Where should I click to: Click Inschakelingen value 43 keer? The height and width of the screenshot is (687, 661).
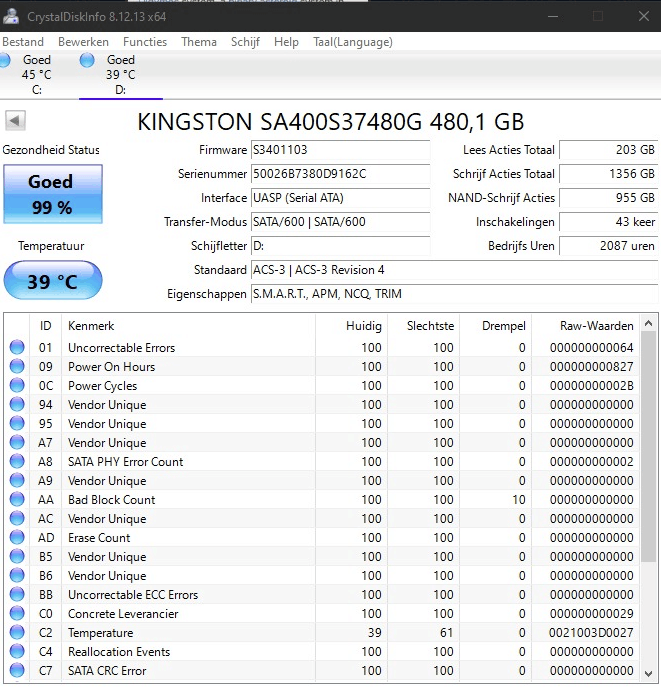coord(608,222)
